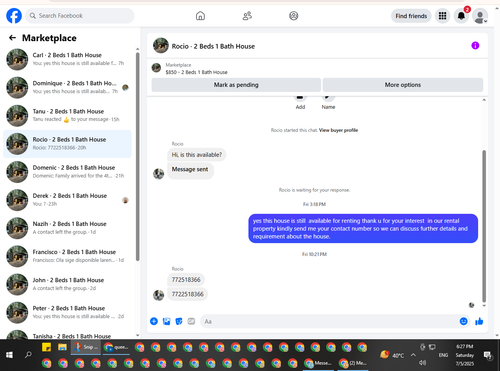500x371 pixels.
Task: Switch to Snipping Tool taskbar item
Action: pos(86,347)
